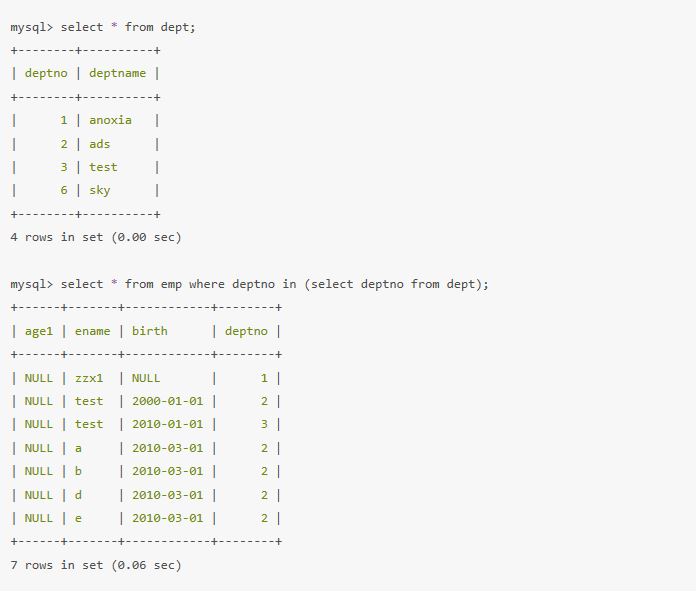Click the age1 column header
This screenshot has width=697, height=598.
(x=39, y=330)
